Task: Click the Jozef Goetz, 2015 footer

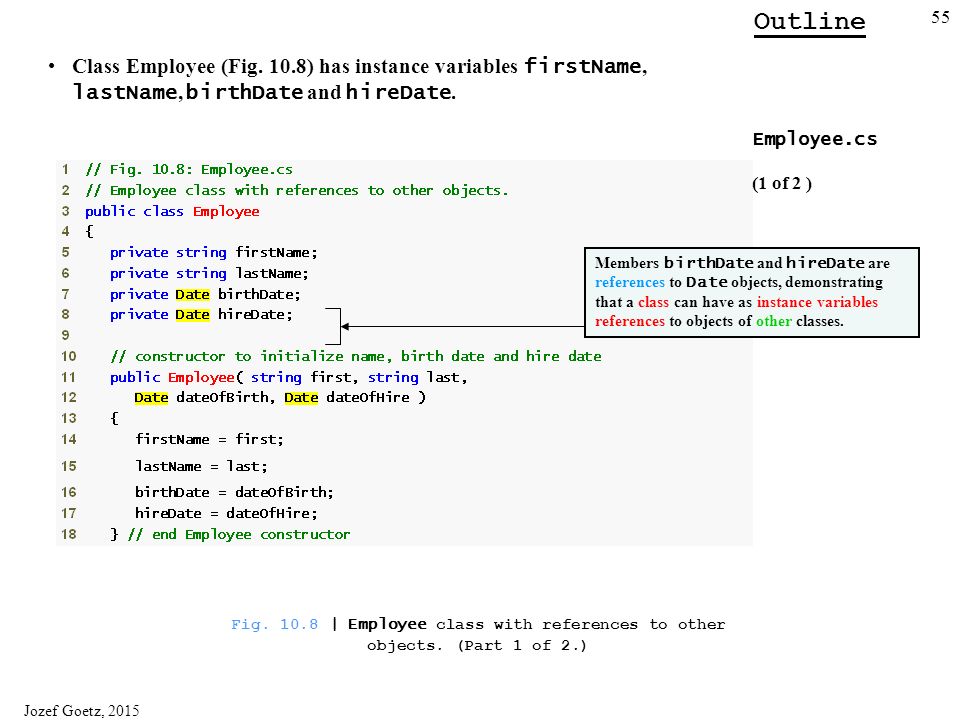Action: (81, 711)
